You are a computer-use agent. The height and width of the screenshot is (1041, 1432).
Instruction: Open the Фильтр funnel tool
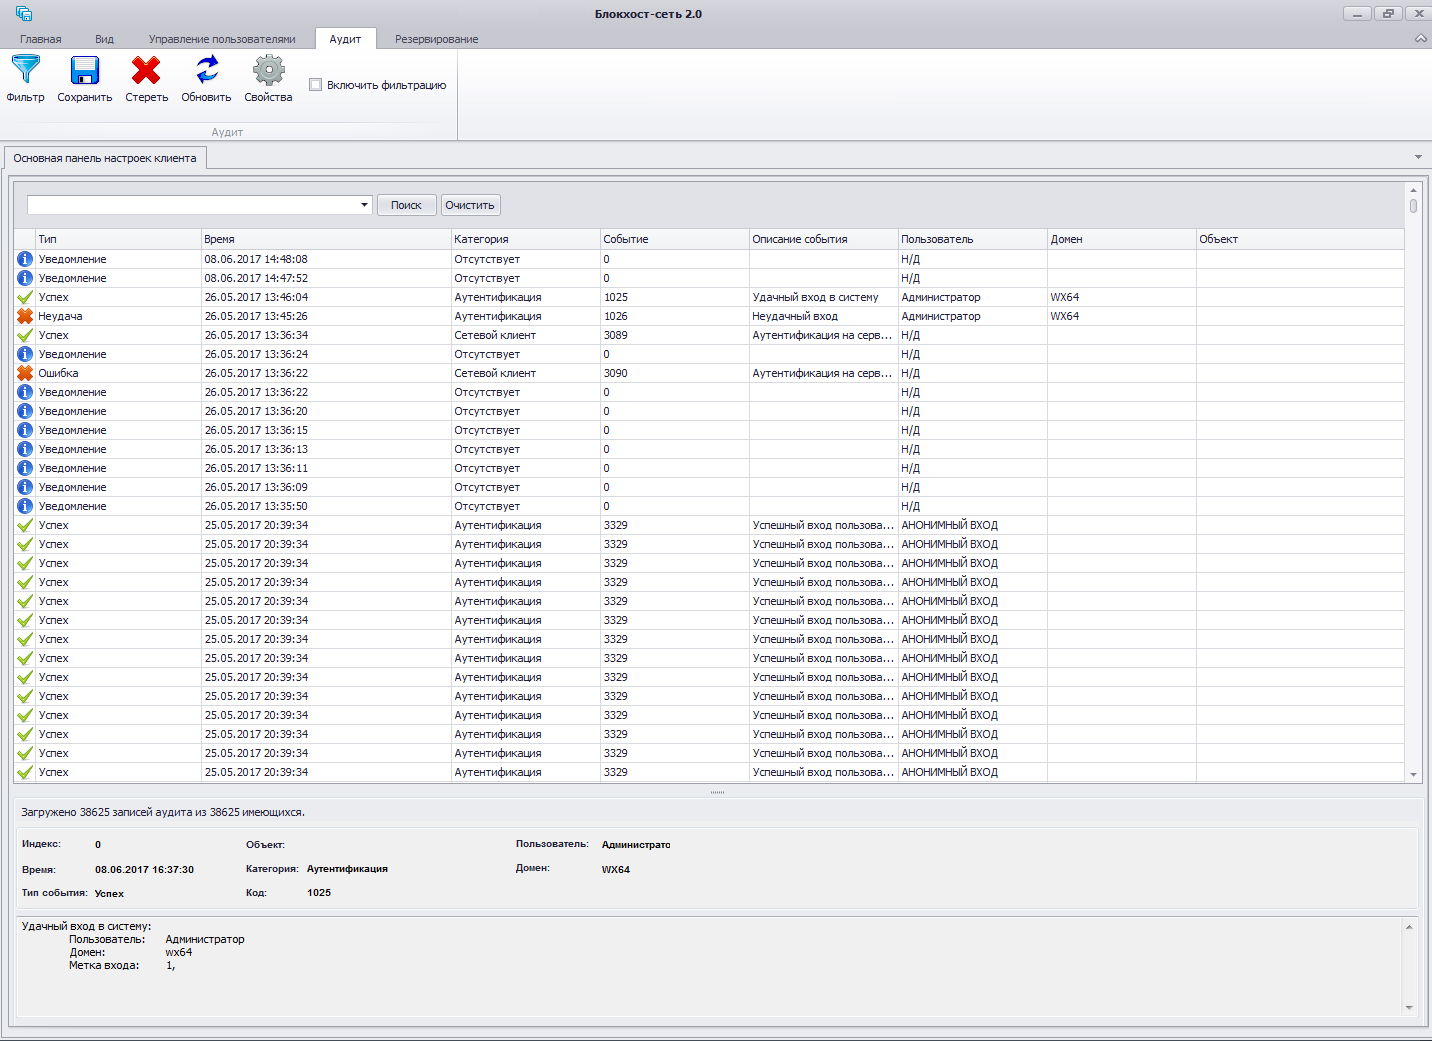25,71
